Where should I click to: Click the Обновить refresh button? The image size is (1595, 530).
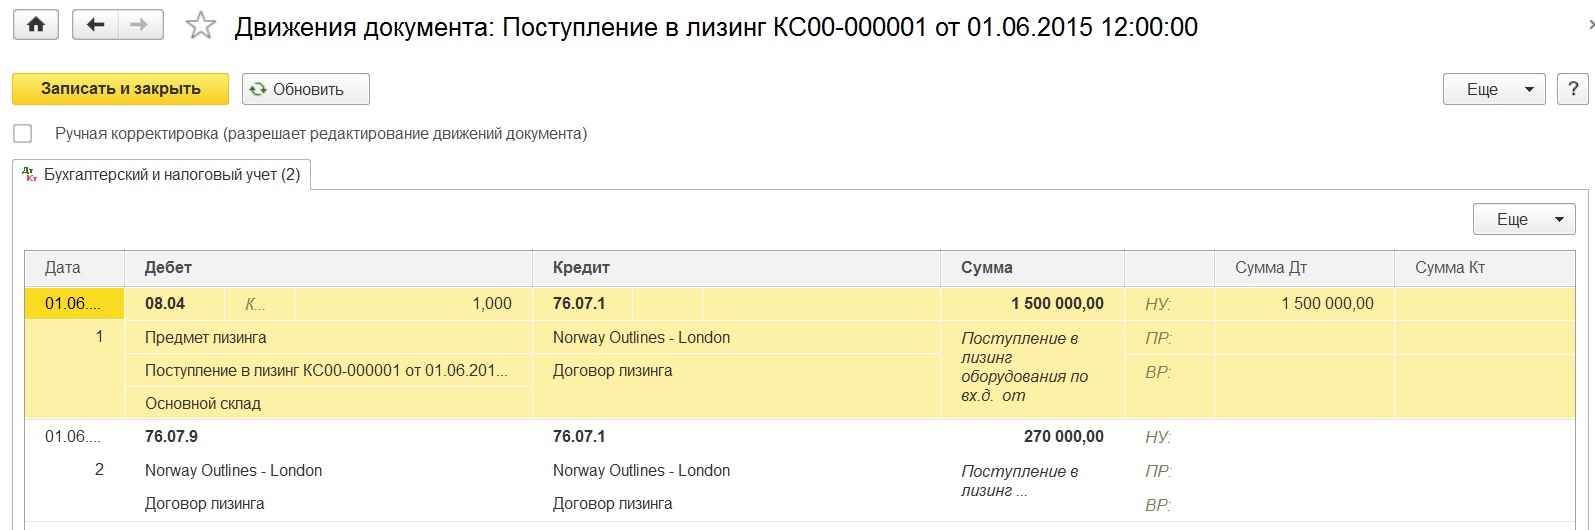tap(306, 89)
